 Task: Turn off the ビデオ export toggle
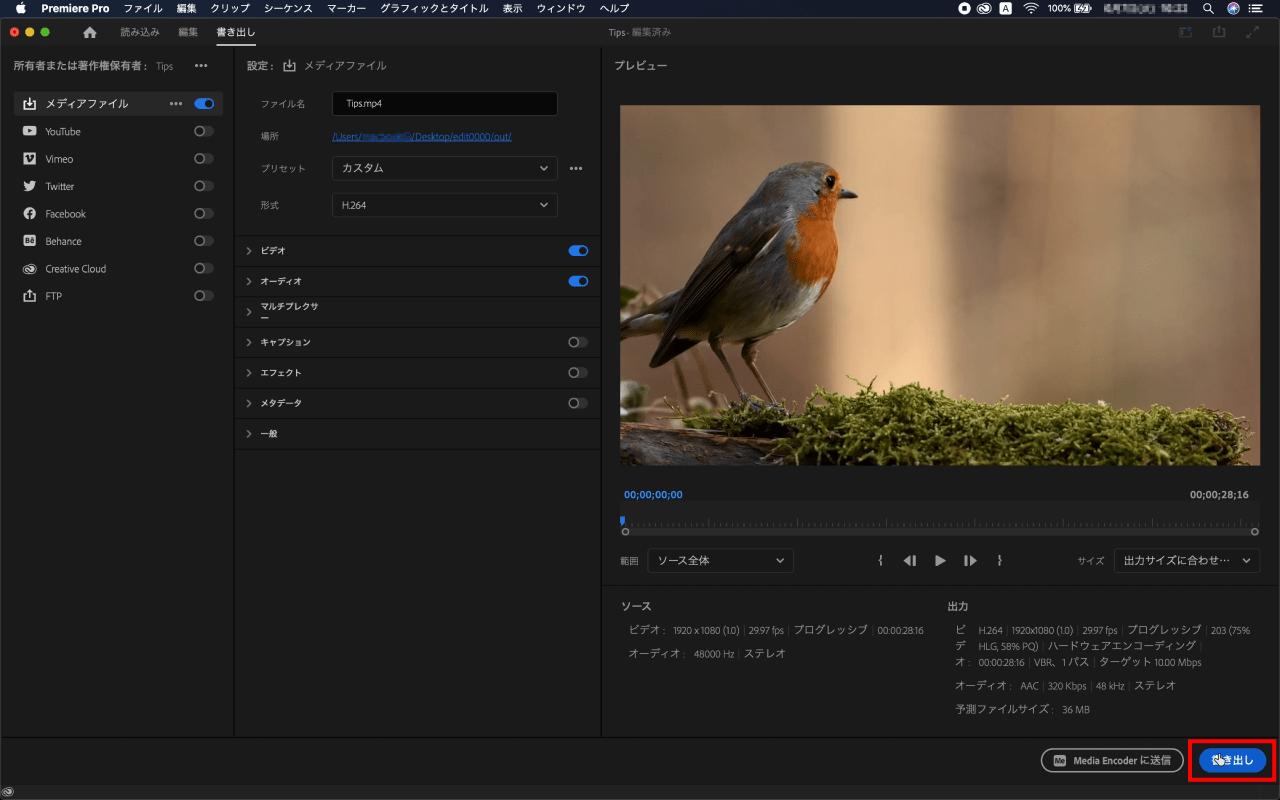click(578, 251)
